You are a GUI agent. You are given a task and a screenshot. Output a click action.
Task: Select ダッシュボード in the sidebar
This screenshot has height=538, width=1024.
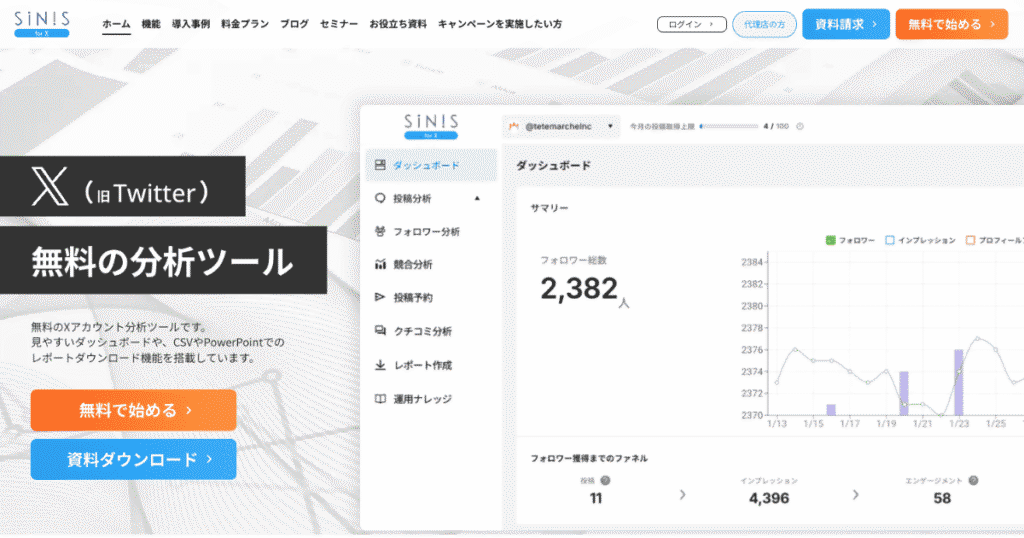(431, 165)
